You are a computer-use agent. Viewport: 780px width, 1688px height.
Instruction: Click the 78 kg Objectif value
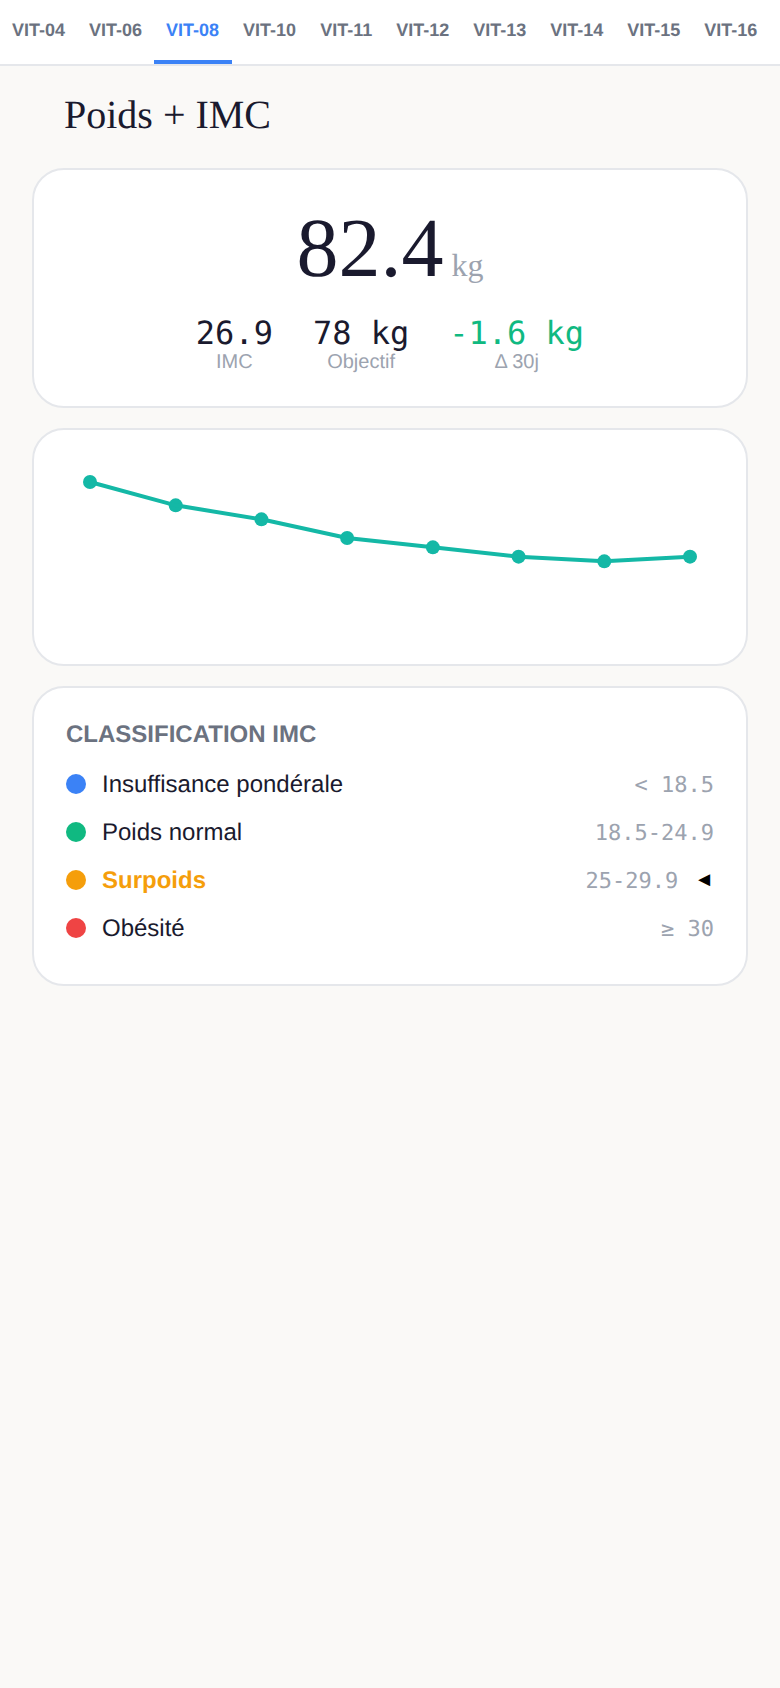[361, 333]
